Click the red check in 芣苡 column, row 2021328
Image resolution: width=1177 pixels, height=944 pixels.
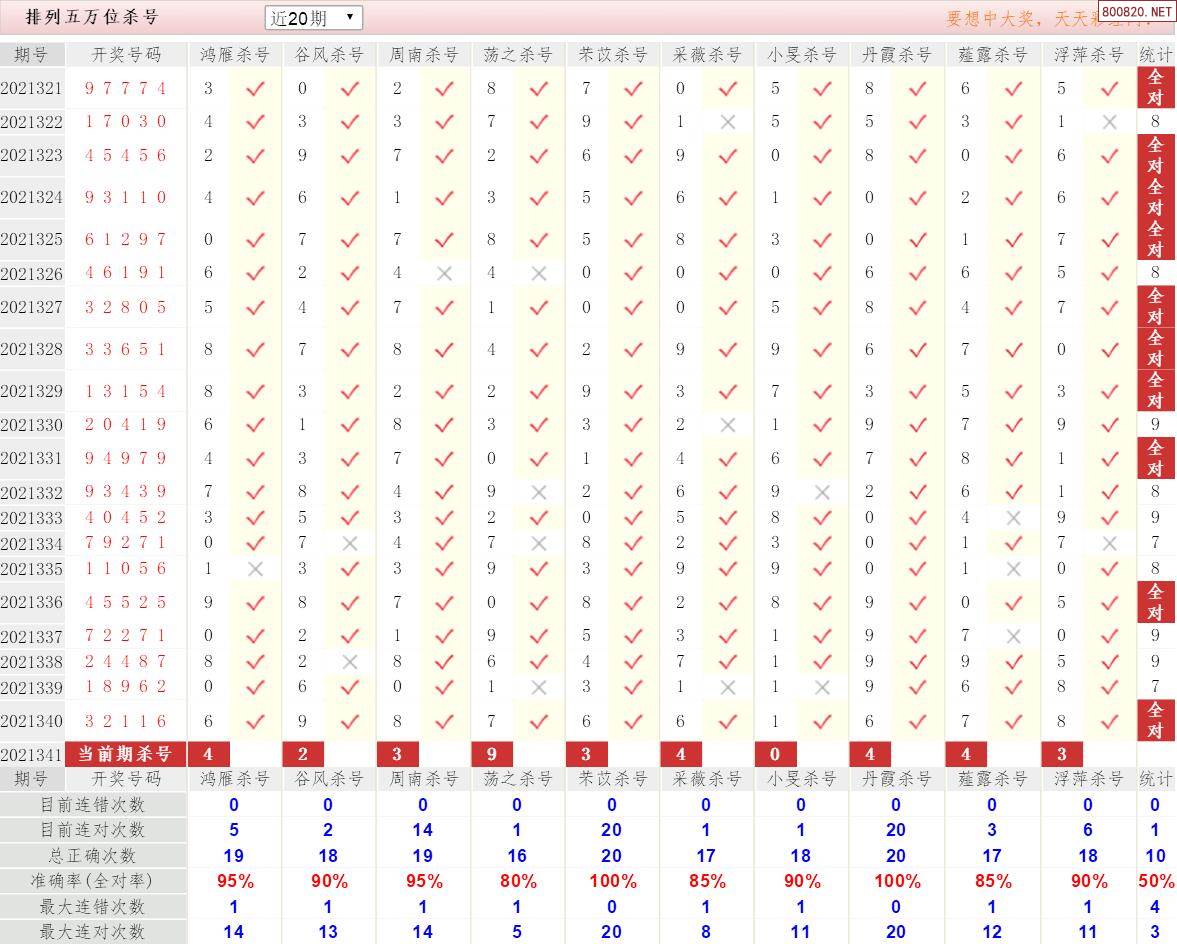coord(633,349)
